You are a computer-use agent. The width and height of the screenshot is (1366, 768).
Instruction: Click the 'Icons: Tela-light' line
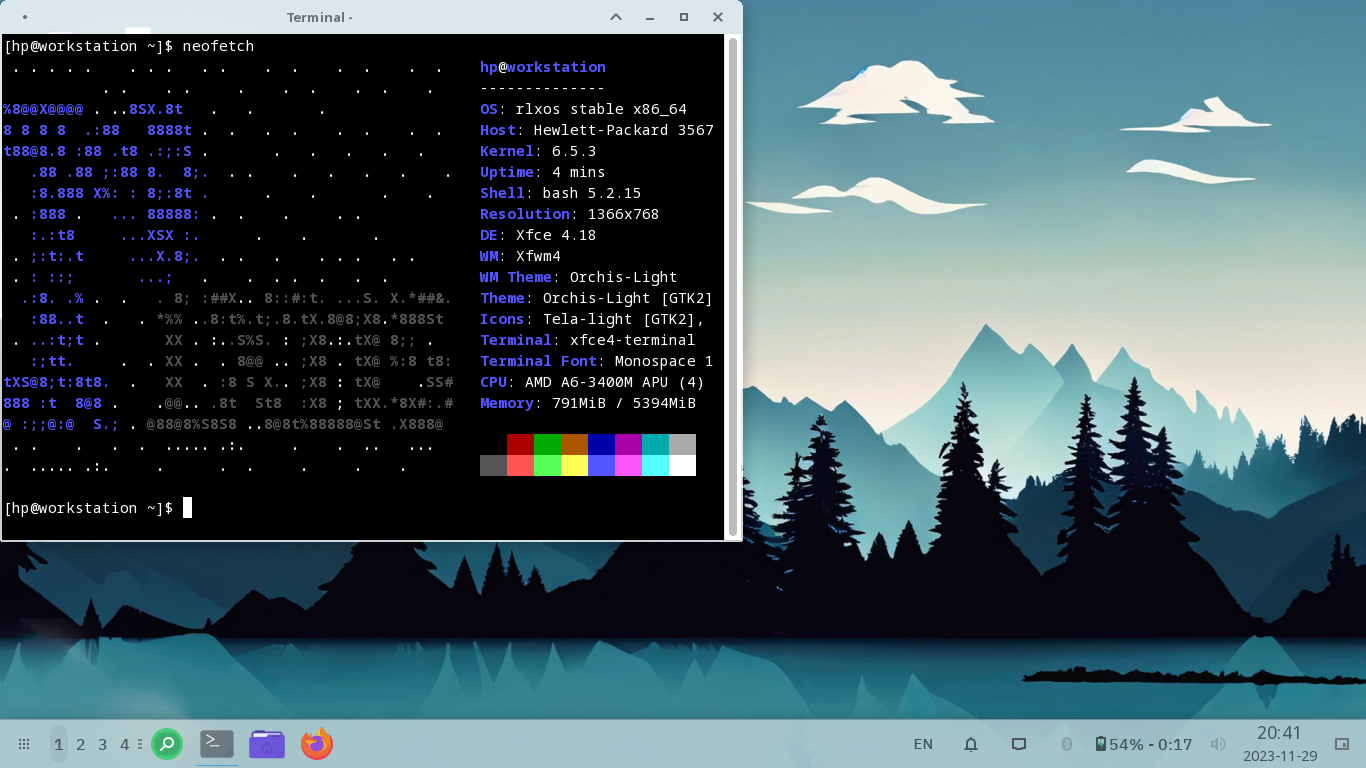(593, 319)
